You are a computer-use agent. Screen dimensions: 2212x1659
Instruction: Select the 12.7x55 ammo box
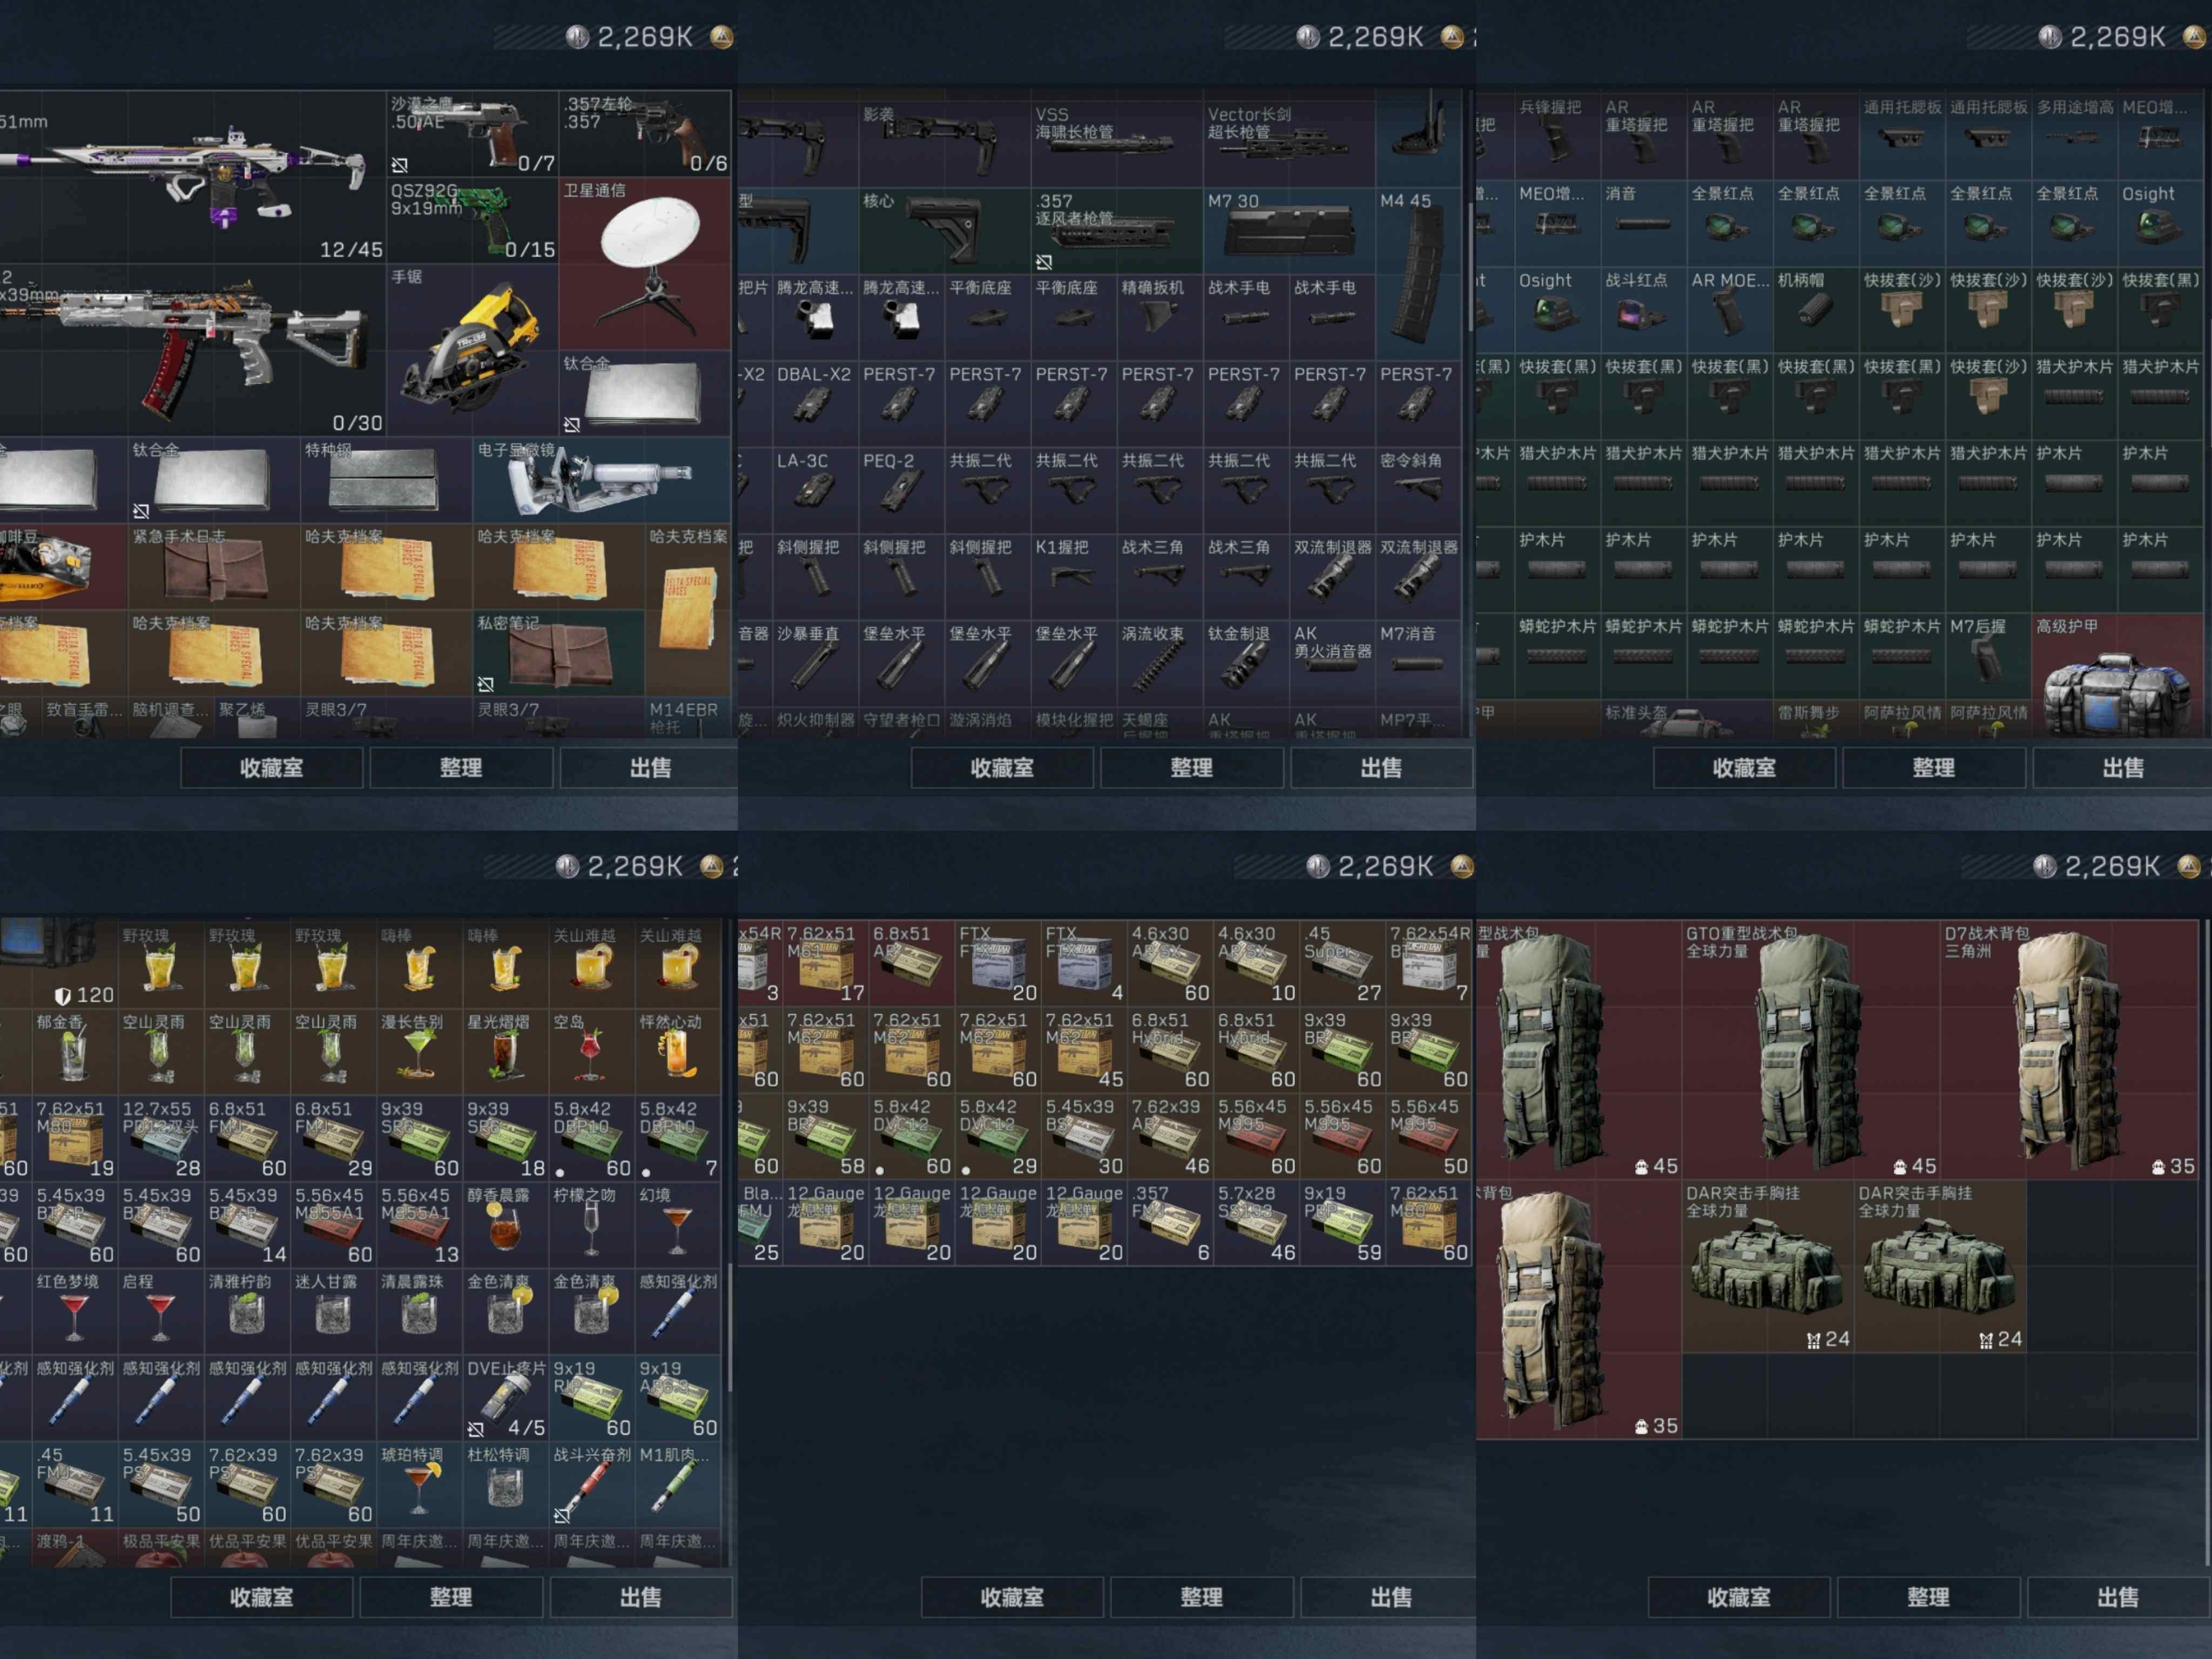click(161, 1140)
